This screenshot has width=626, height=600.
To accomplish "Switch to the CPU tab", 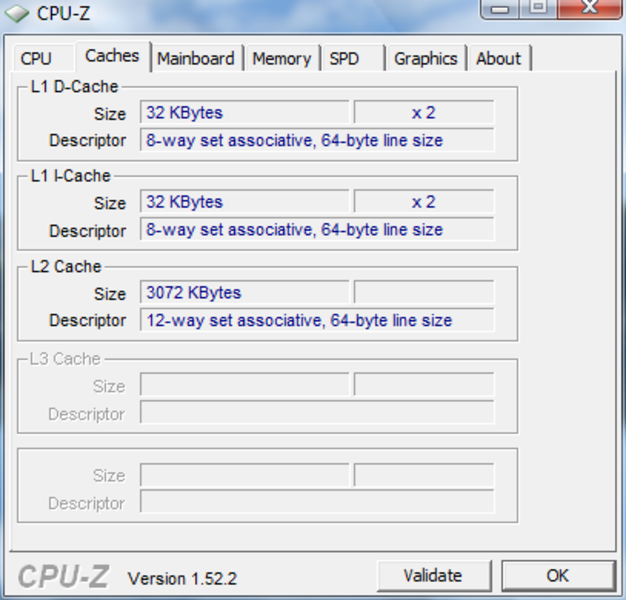I will tap(43, 58).
